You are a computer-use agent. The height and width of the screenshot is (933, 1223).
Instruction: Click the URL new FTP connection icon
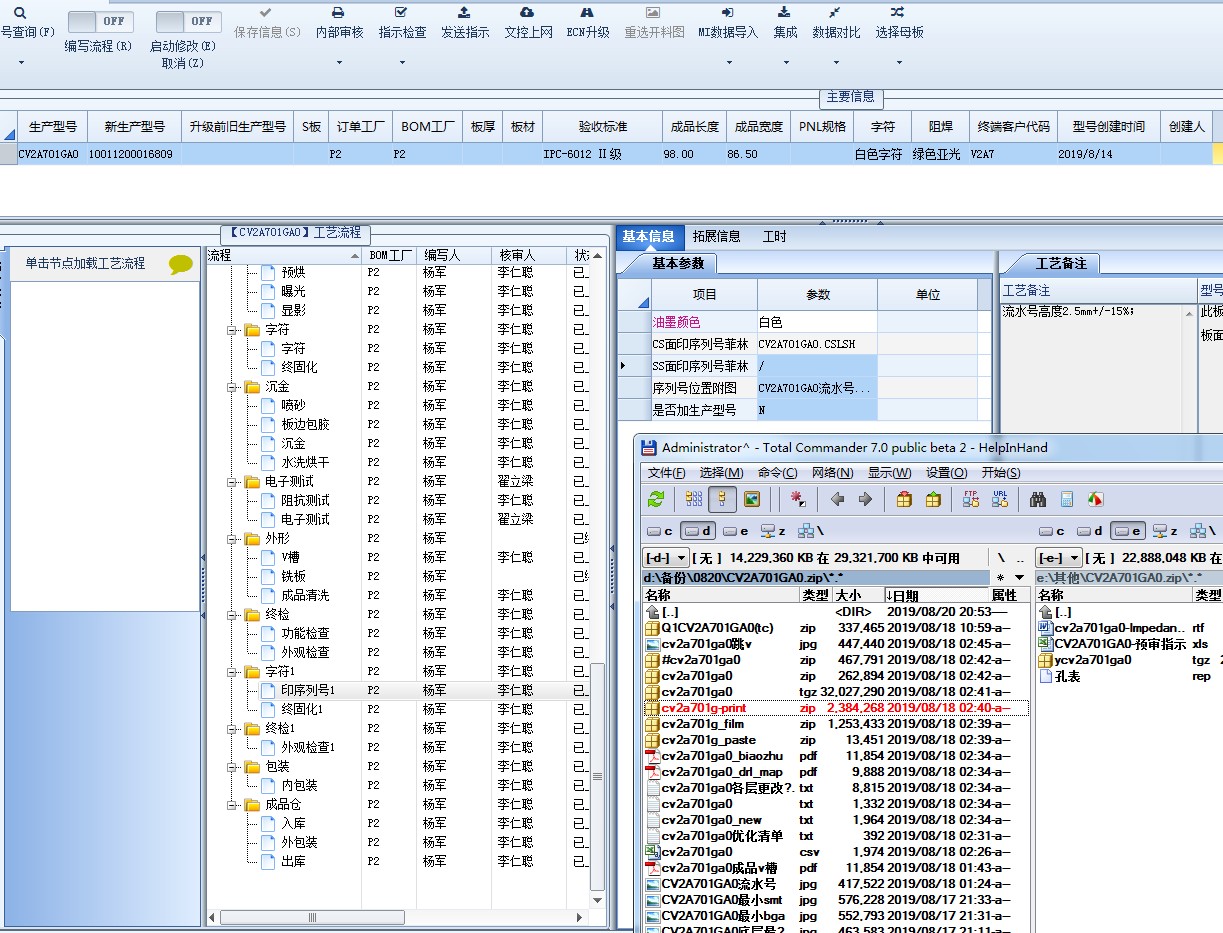(1000, 499)
